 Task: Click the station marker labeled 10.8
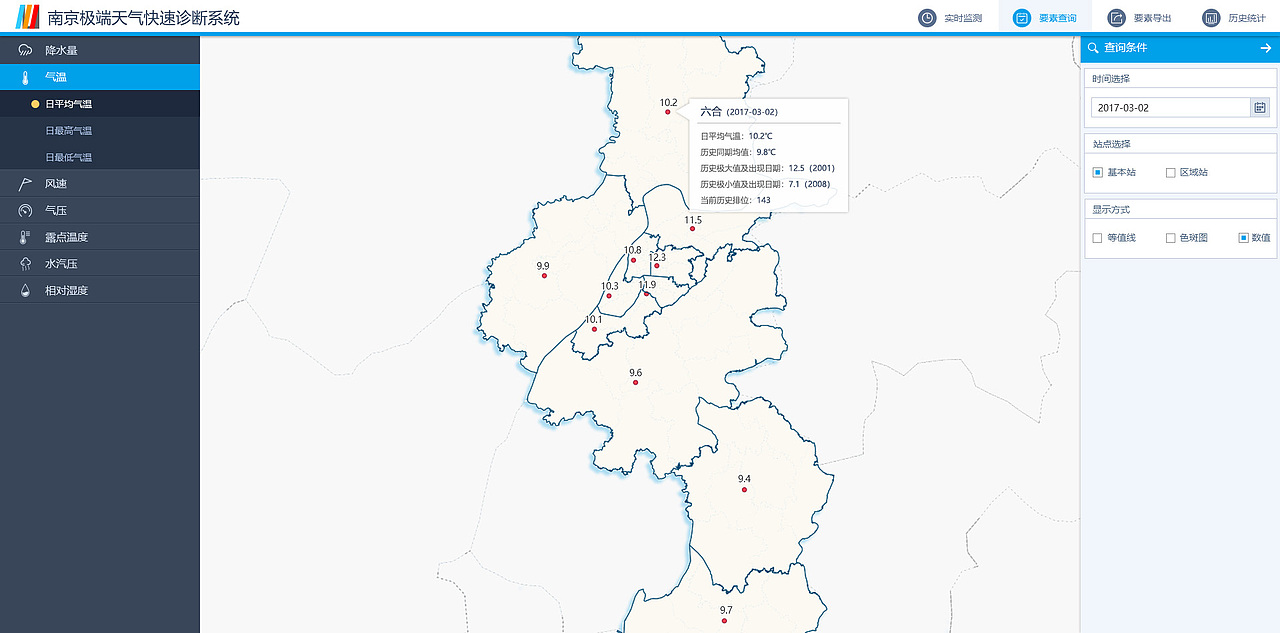[633, 260]
